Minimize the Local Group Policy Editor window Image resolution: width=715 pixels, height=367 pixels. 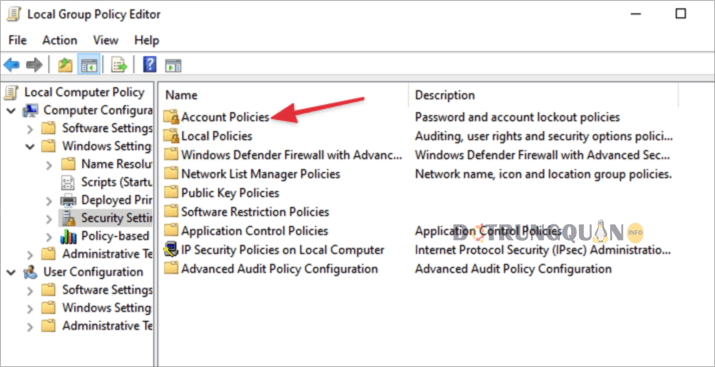point(637,14)
